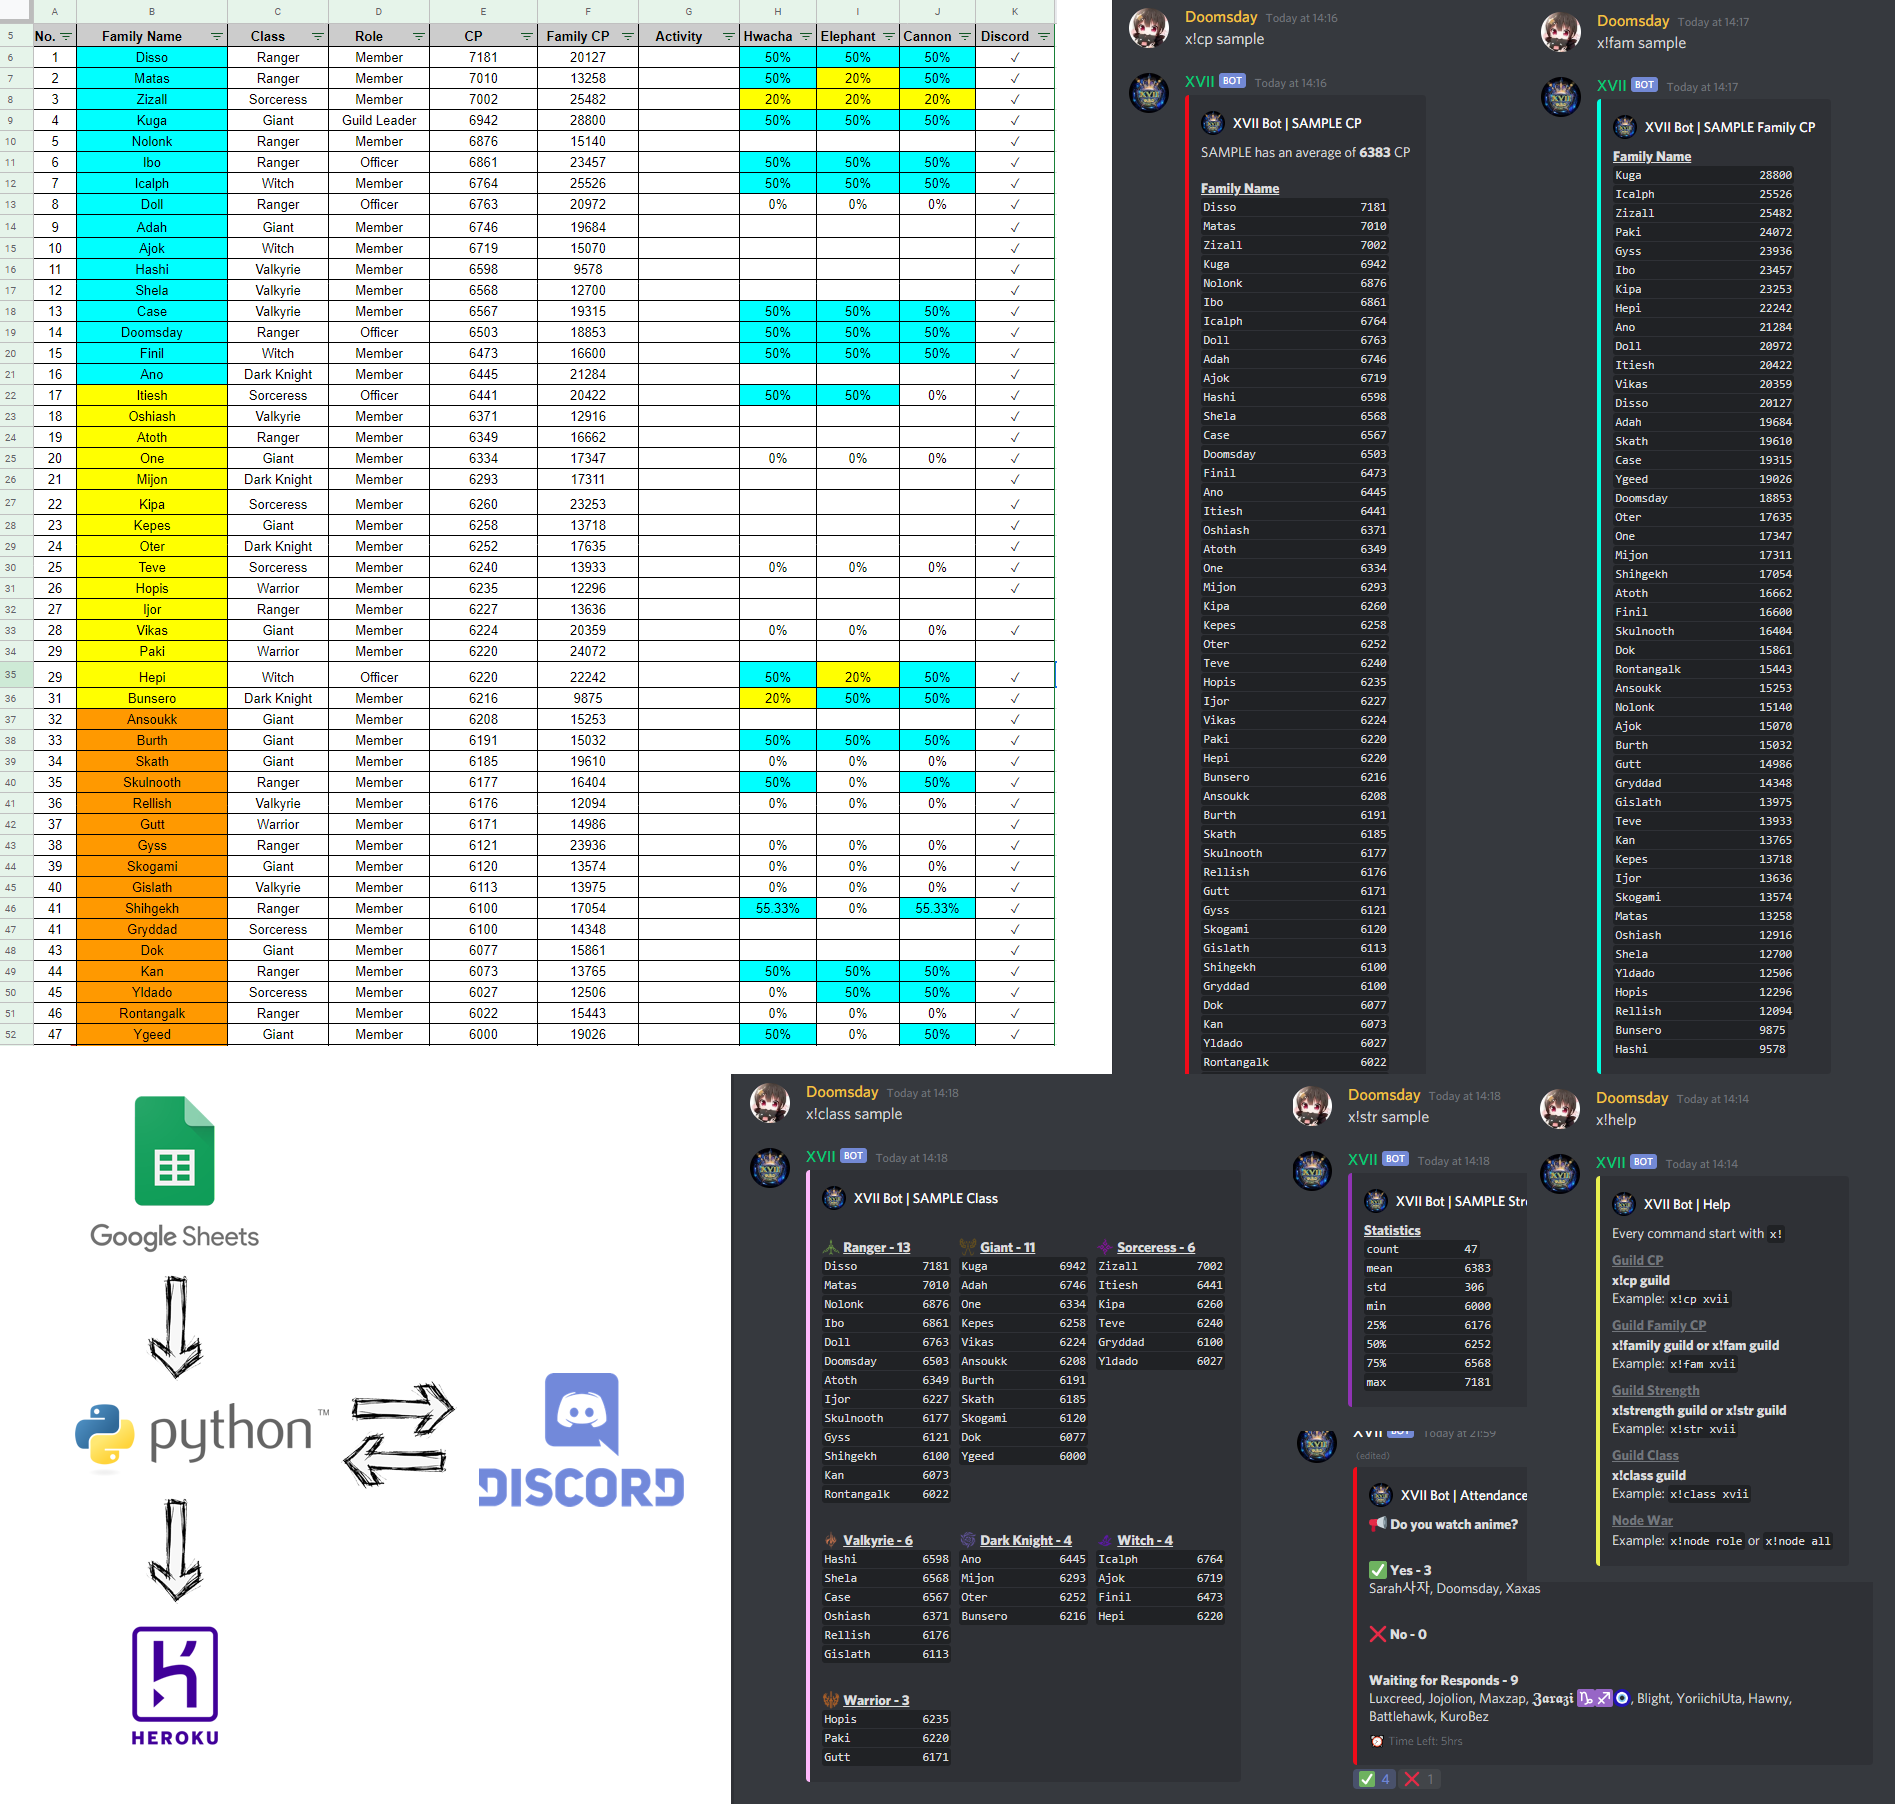Toggle the green checkmark reaction with count 4
The height and width of the screenshot is (1804, 1895).
point(1375,1779)
